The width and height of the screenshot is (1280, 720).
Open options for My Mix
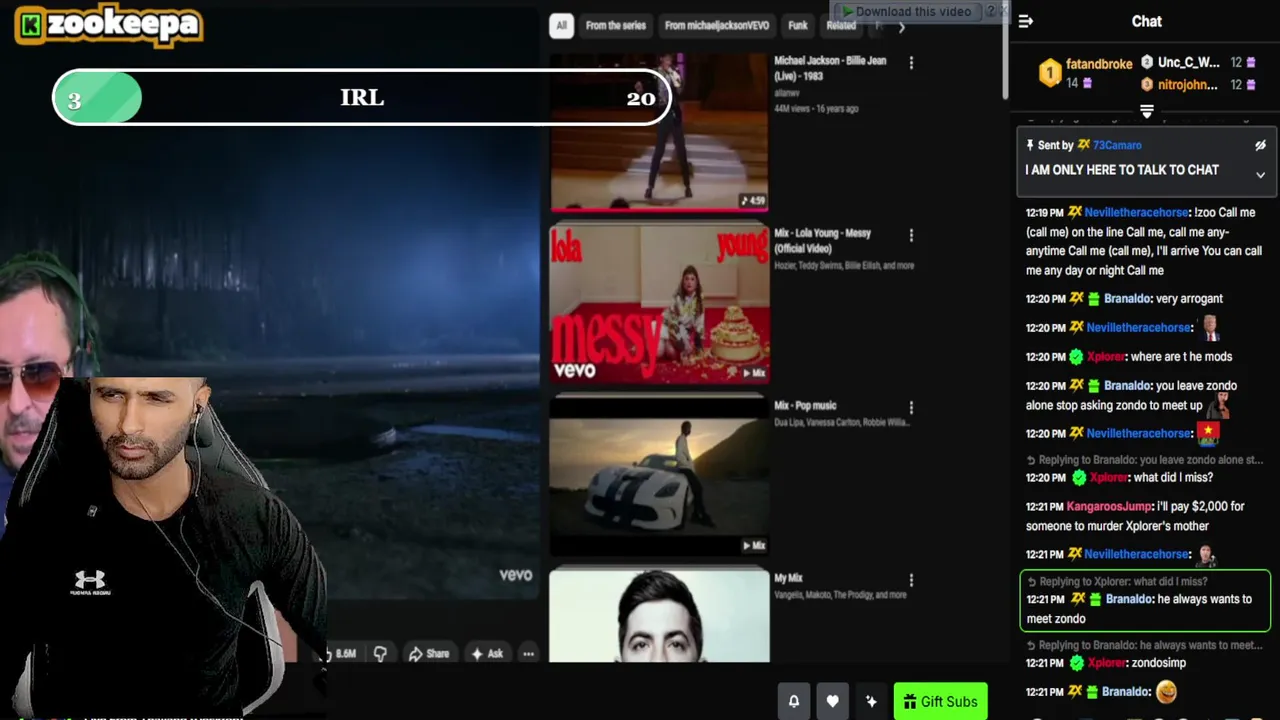[x=911, y=580]
